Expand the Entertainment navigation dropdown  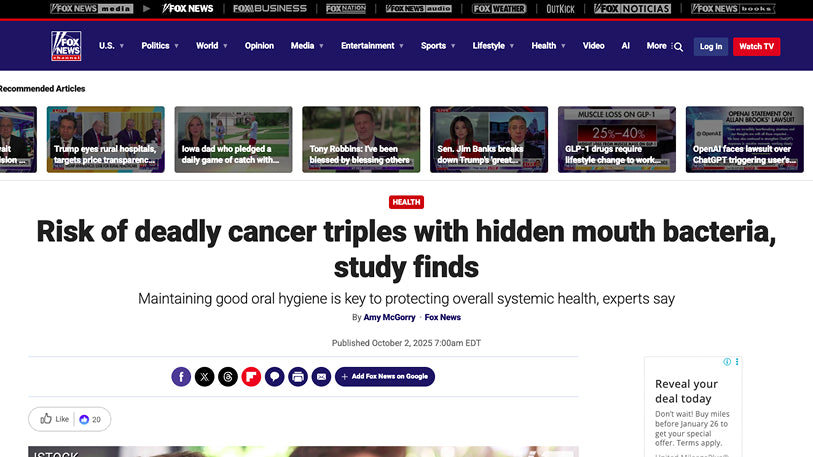373,46
